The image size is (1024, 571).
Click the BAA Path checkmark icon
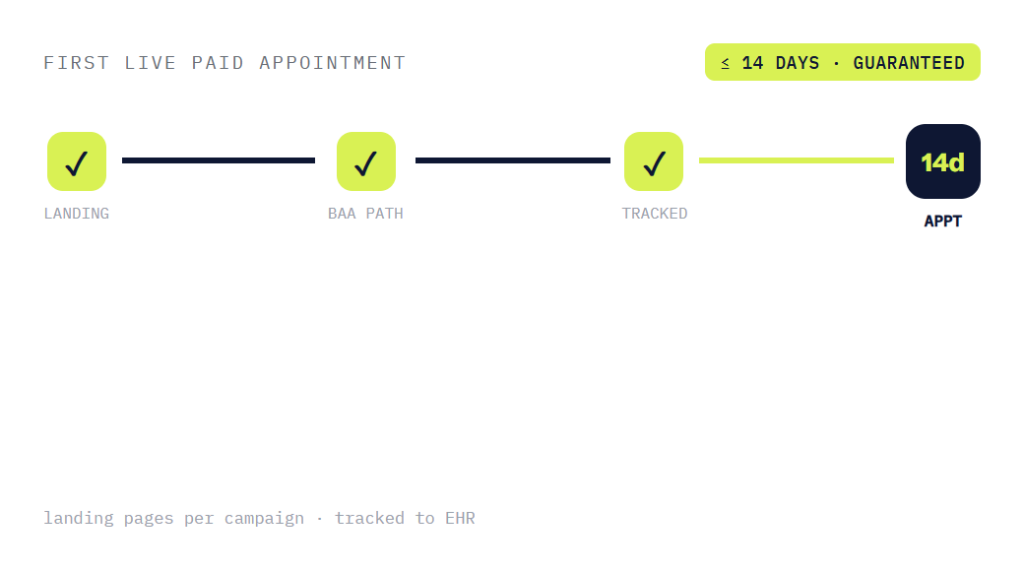click(x=366, y=161)
